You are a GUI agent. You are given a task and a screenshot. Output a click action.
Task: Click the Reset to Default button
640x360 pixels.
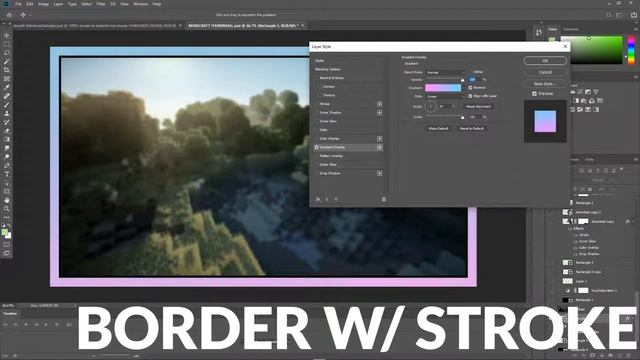click(x=471, y=129)
